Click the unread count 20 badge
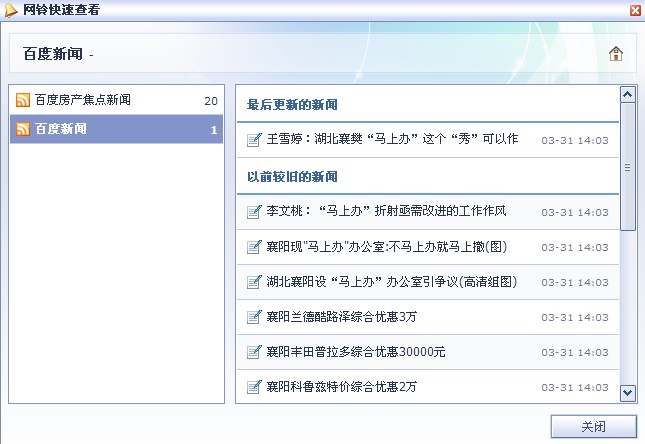This screenshot has width=645, height=444. click(211, 101)
